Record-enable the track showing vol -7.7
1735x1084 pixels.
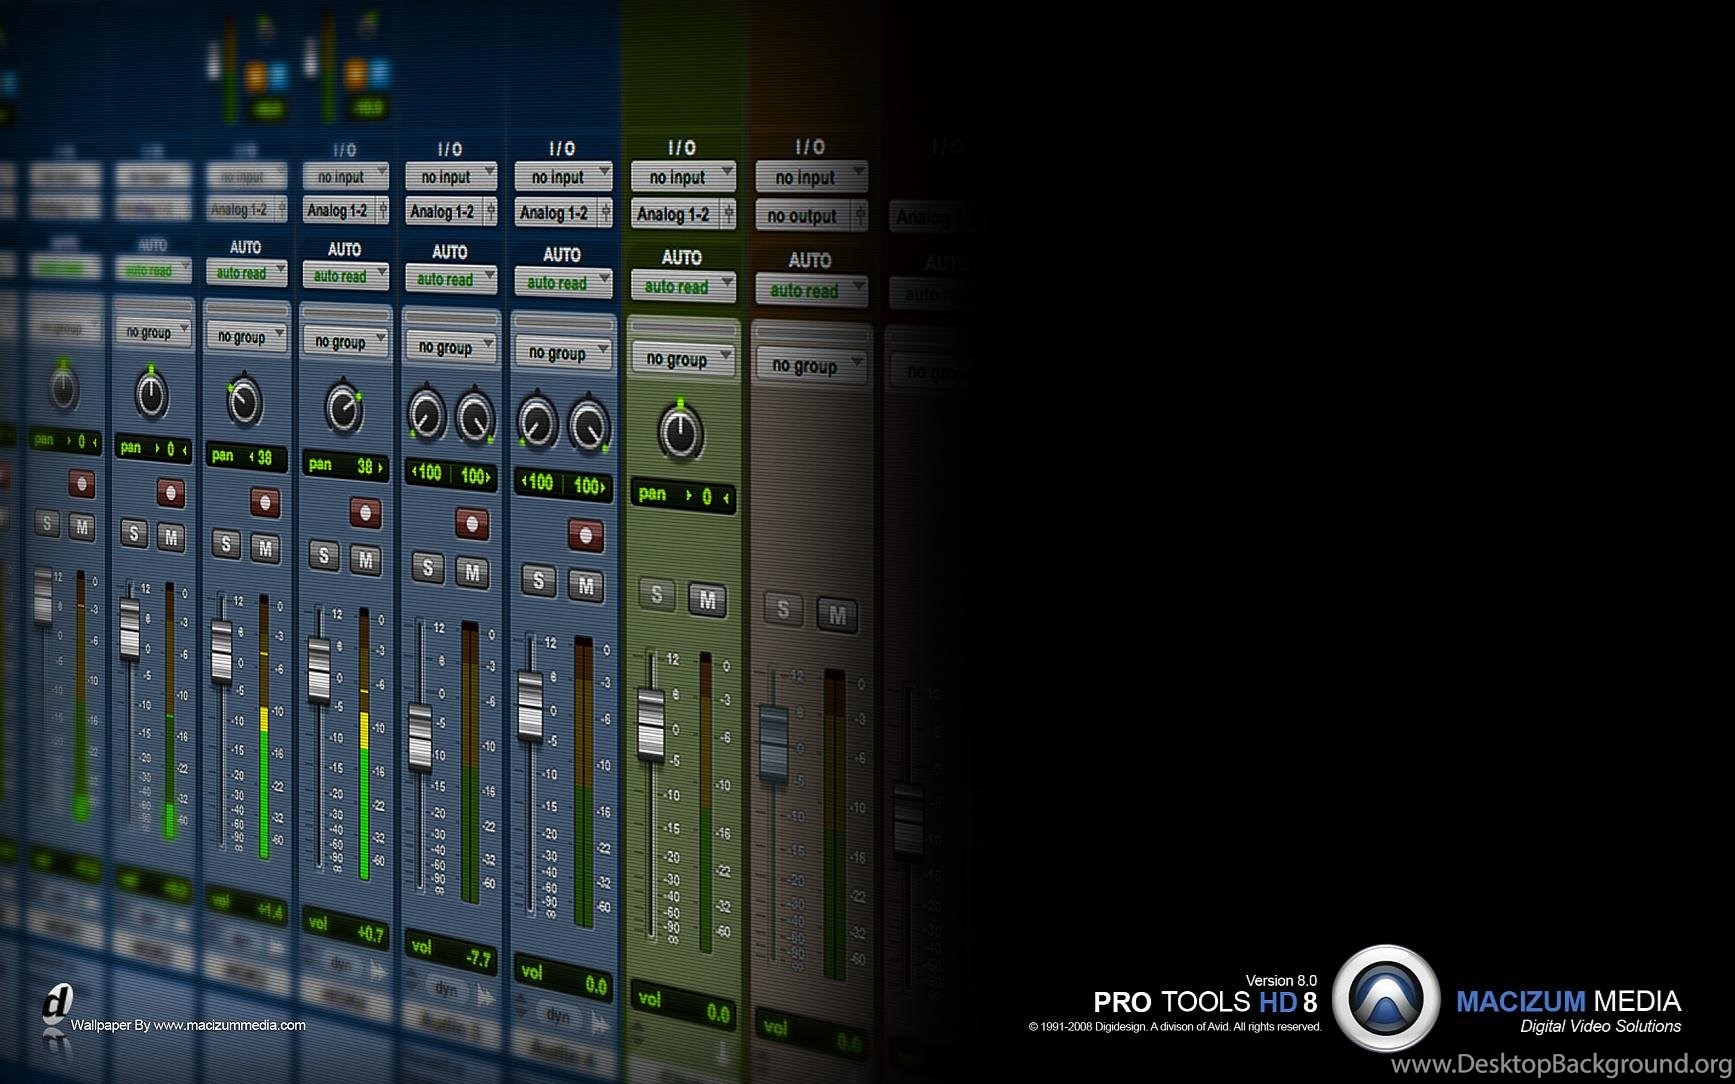(x=472, y=523)
